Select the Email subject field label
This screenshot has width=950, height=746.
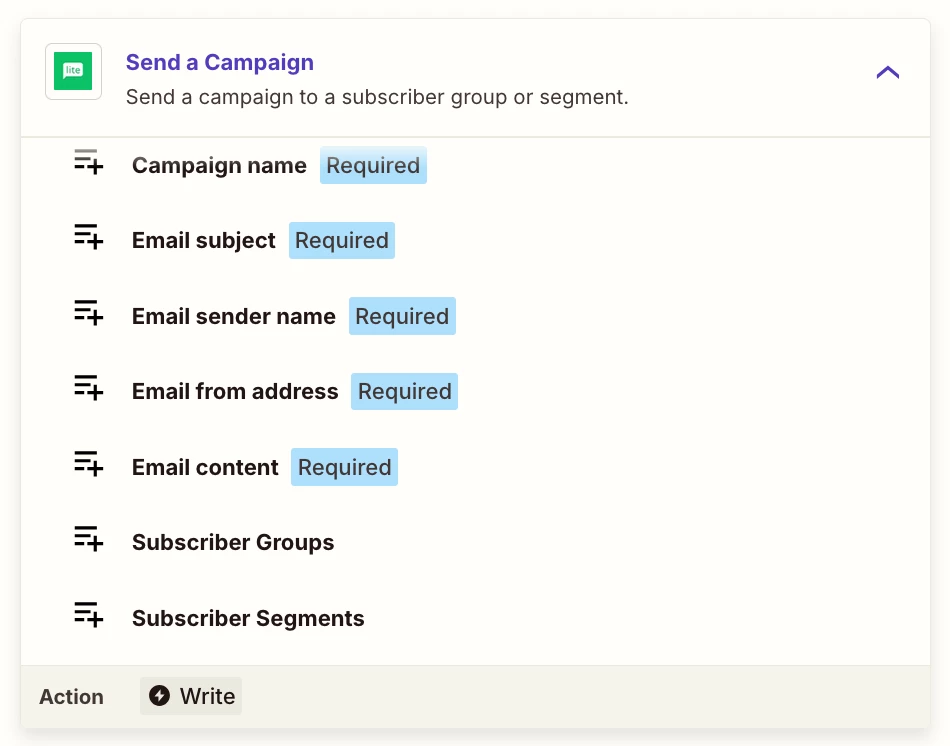[204, 241]
